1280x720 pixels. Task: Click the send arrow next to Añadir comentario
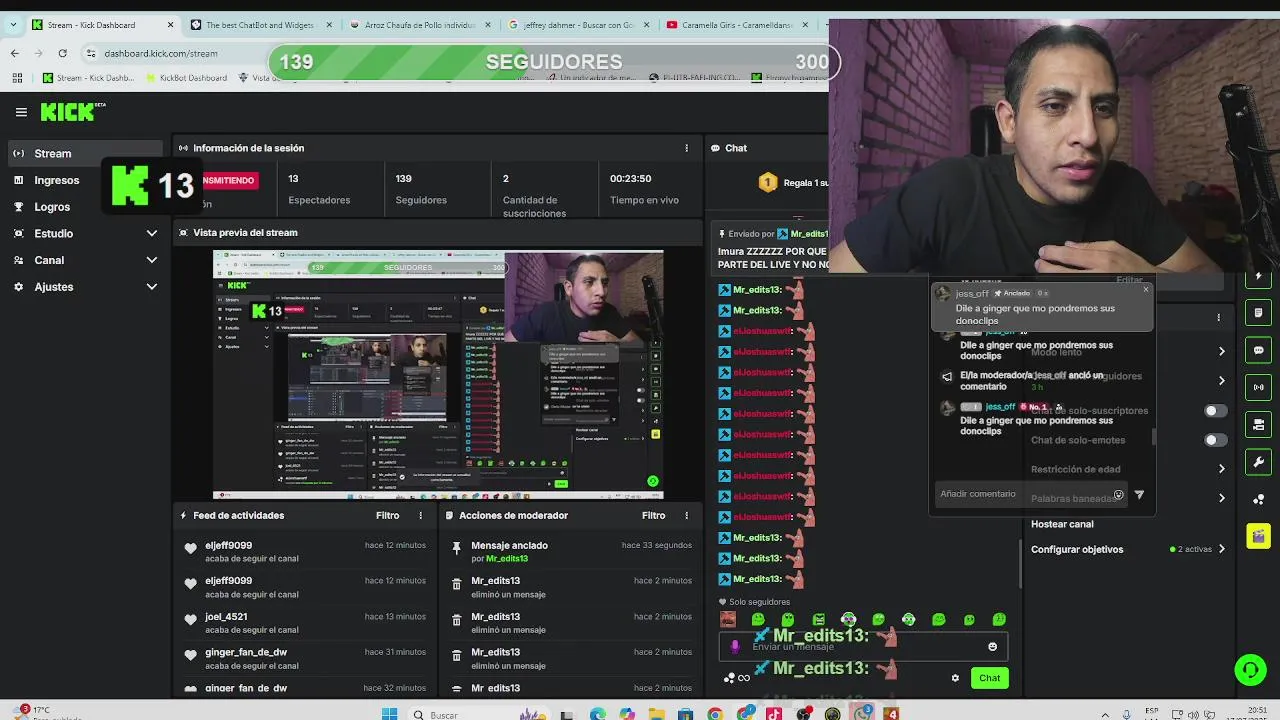1139,494
